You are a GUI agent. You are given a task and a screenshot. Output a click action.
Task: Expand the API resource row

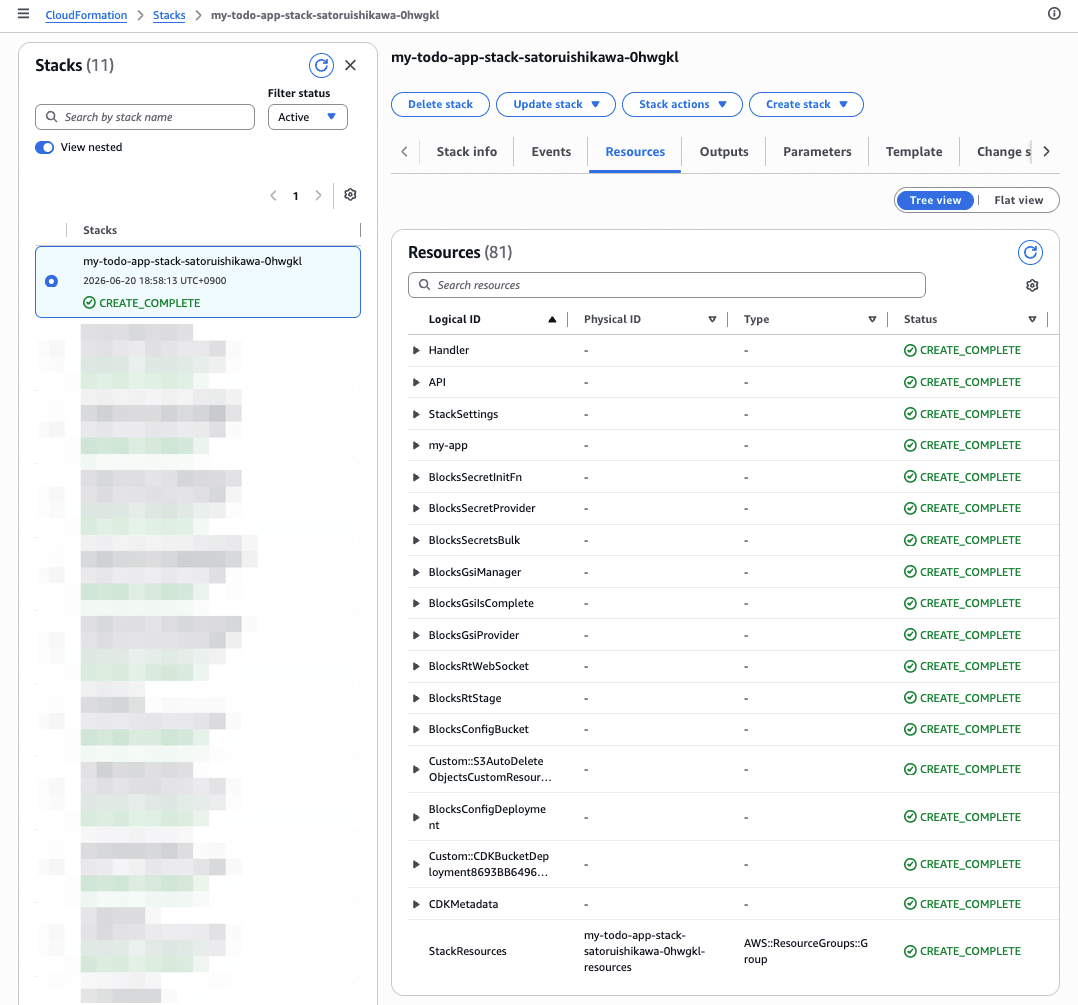point(416,382)
